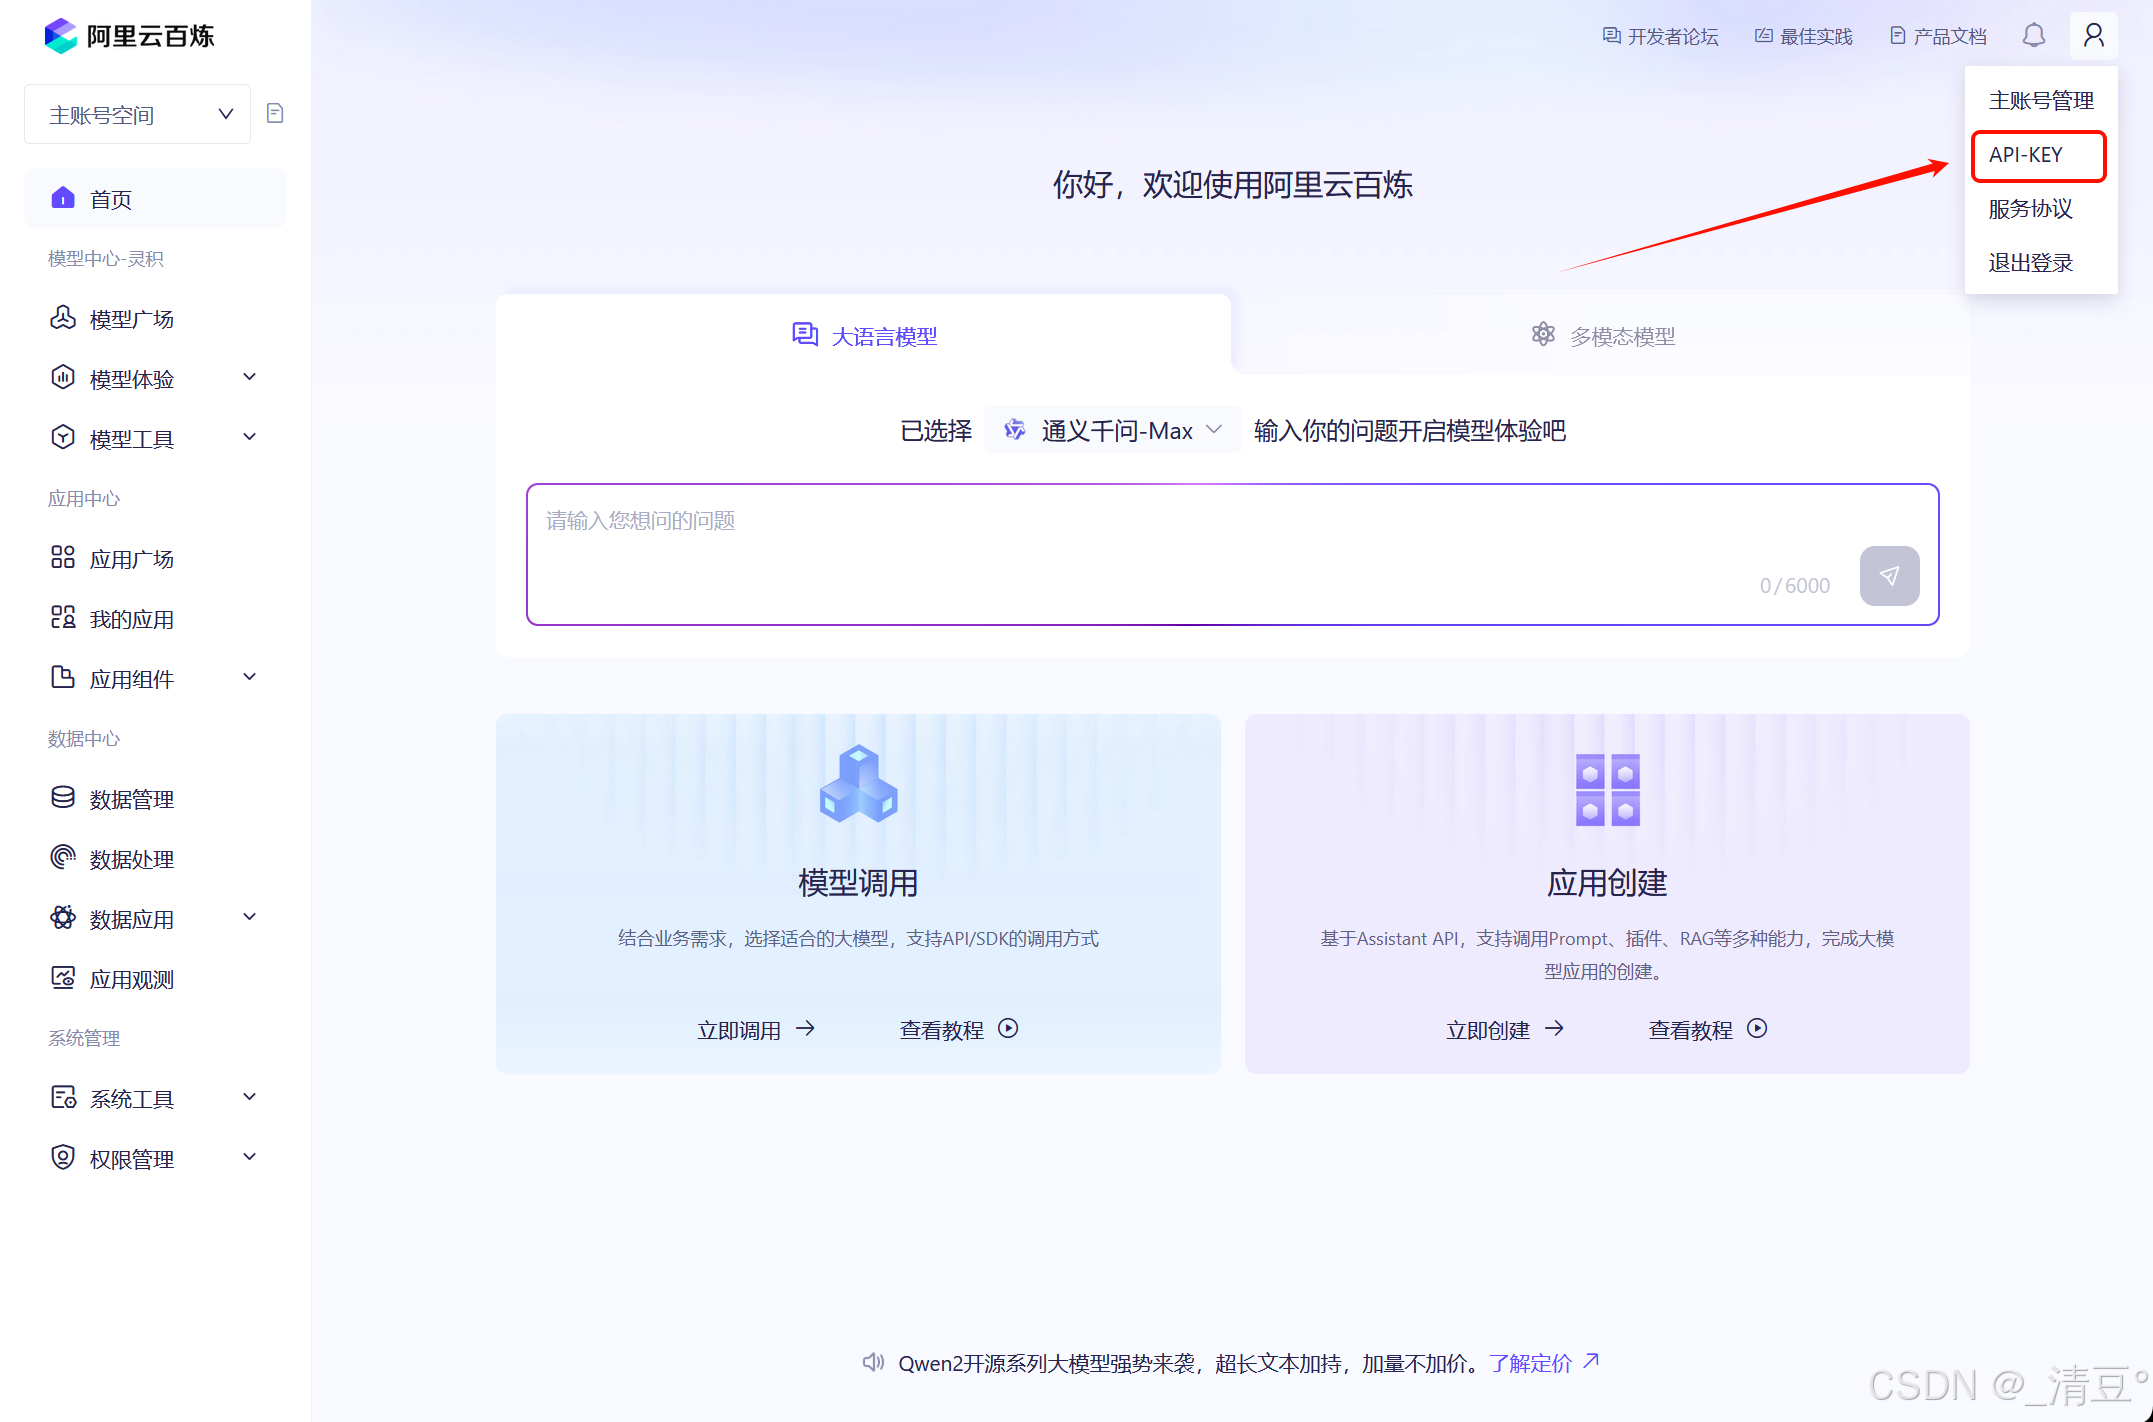Click the 应用观测 monitor icon

[x=63, y=978]
